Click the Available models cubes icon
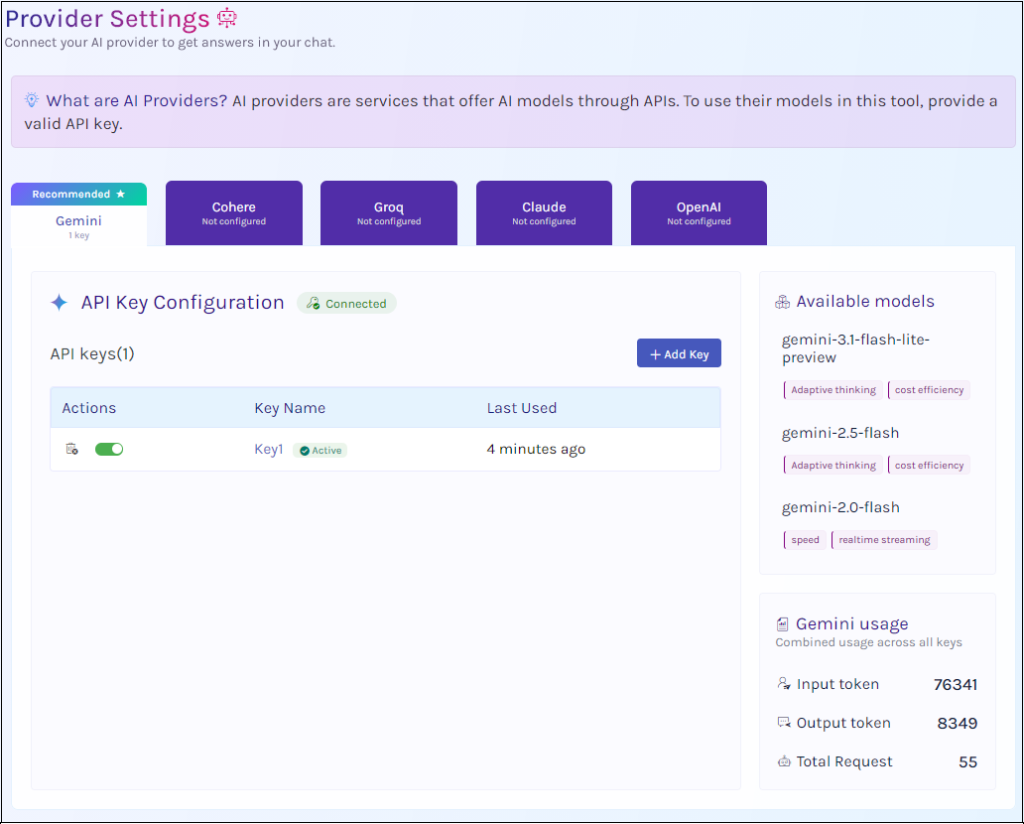 [782, 302]
